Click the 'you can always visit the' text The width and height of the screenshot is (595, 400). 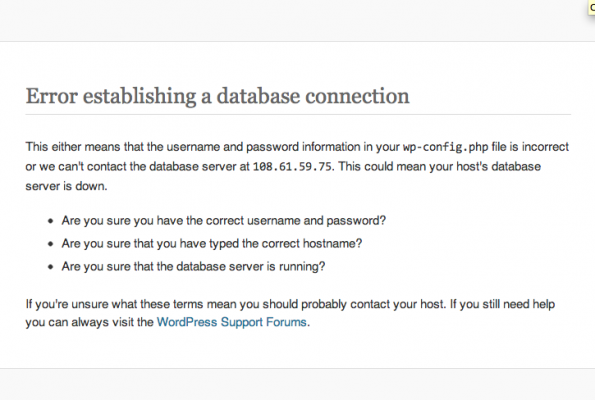coord(90,322)
